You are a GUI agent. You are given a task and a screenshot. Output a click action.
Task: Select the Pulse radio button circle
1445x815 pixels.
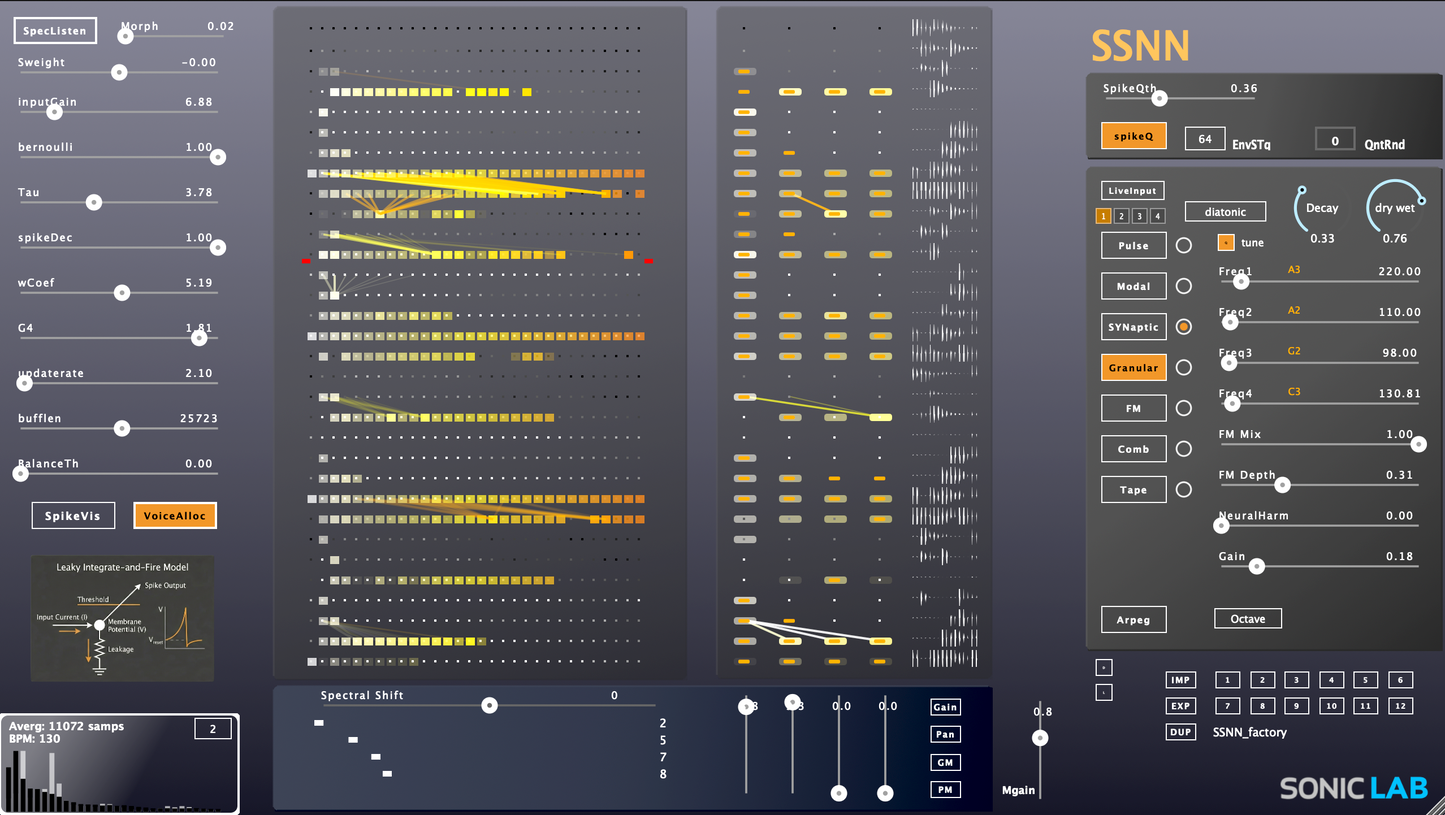[x=1184, y=245]
